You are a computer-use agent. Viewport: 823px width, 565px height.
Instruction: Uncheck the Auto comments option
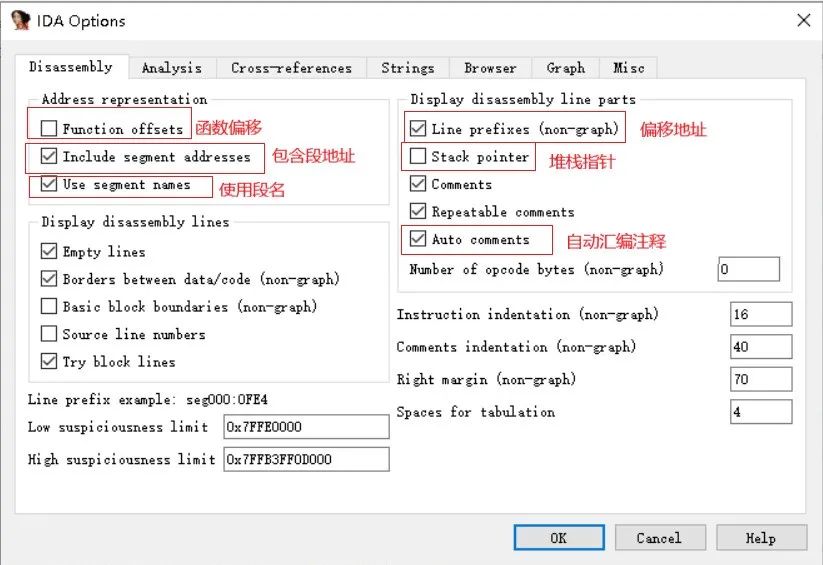pyautogui.click(x=418, y=239)
